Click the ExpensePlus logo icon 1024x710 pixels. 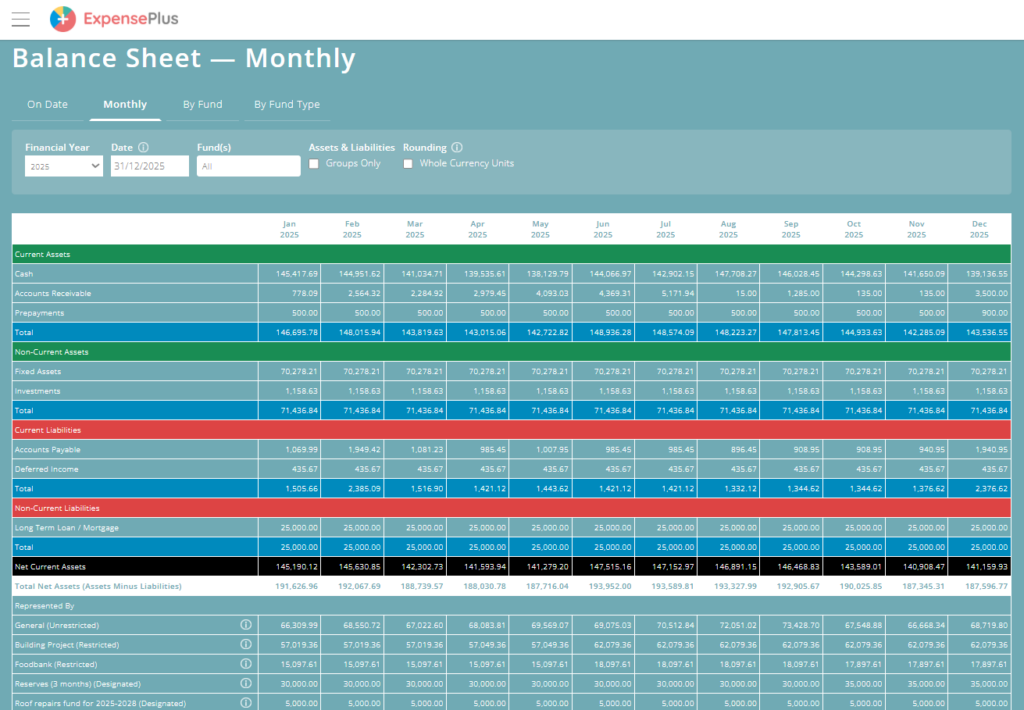coord(62,18)
